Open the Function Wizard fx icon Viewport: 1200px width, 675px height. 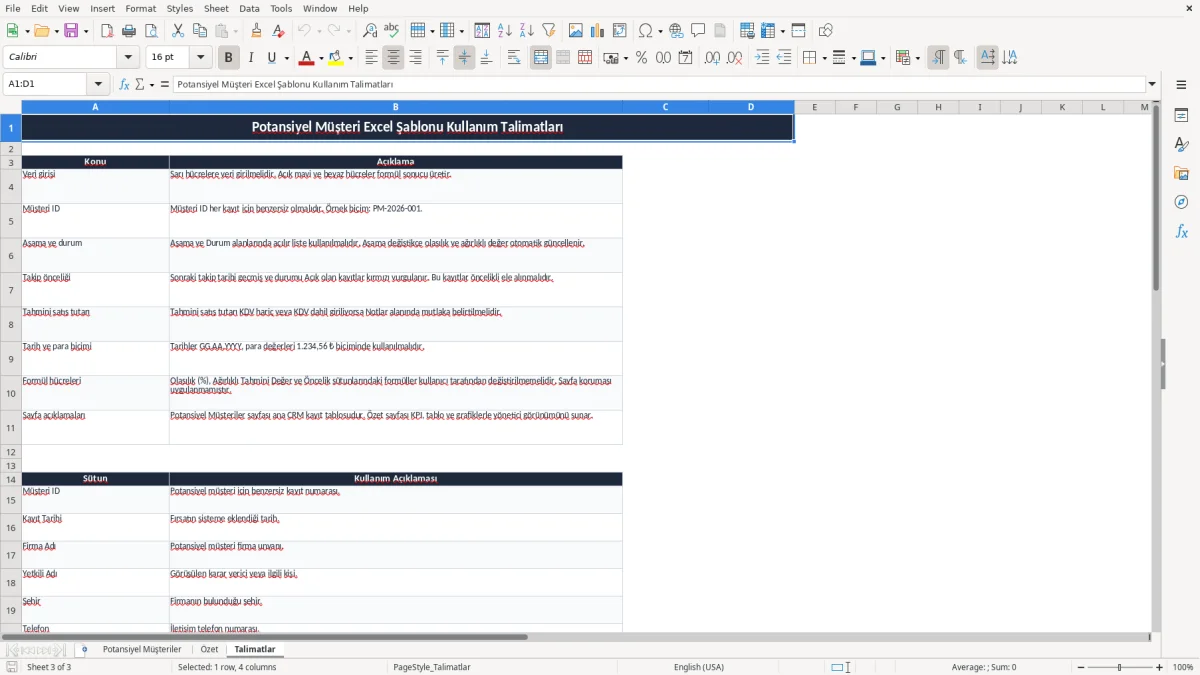pyautogui.click(x=125, y=85)
